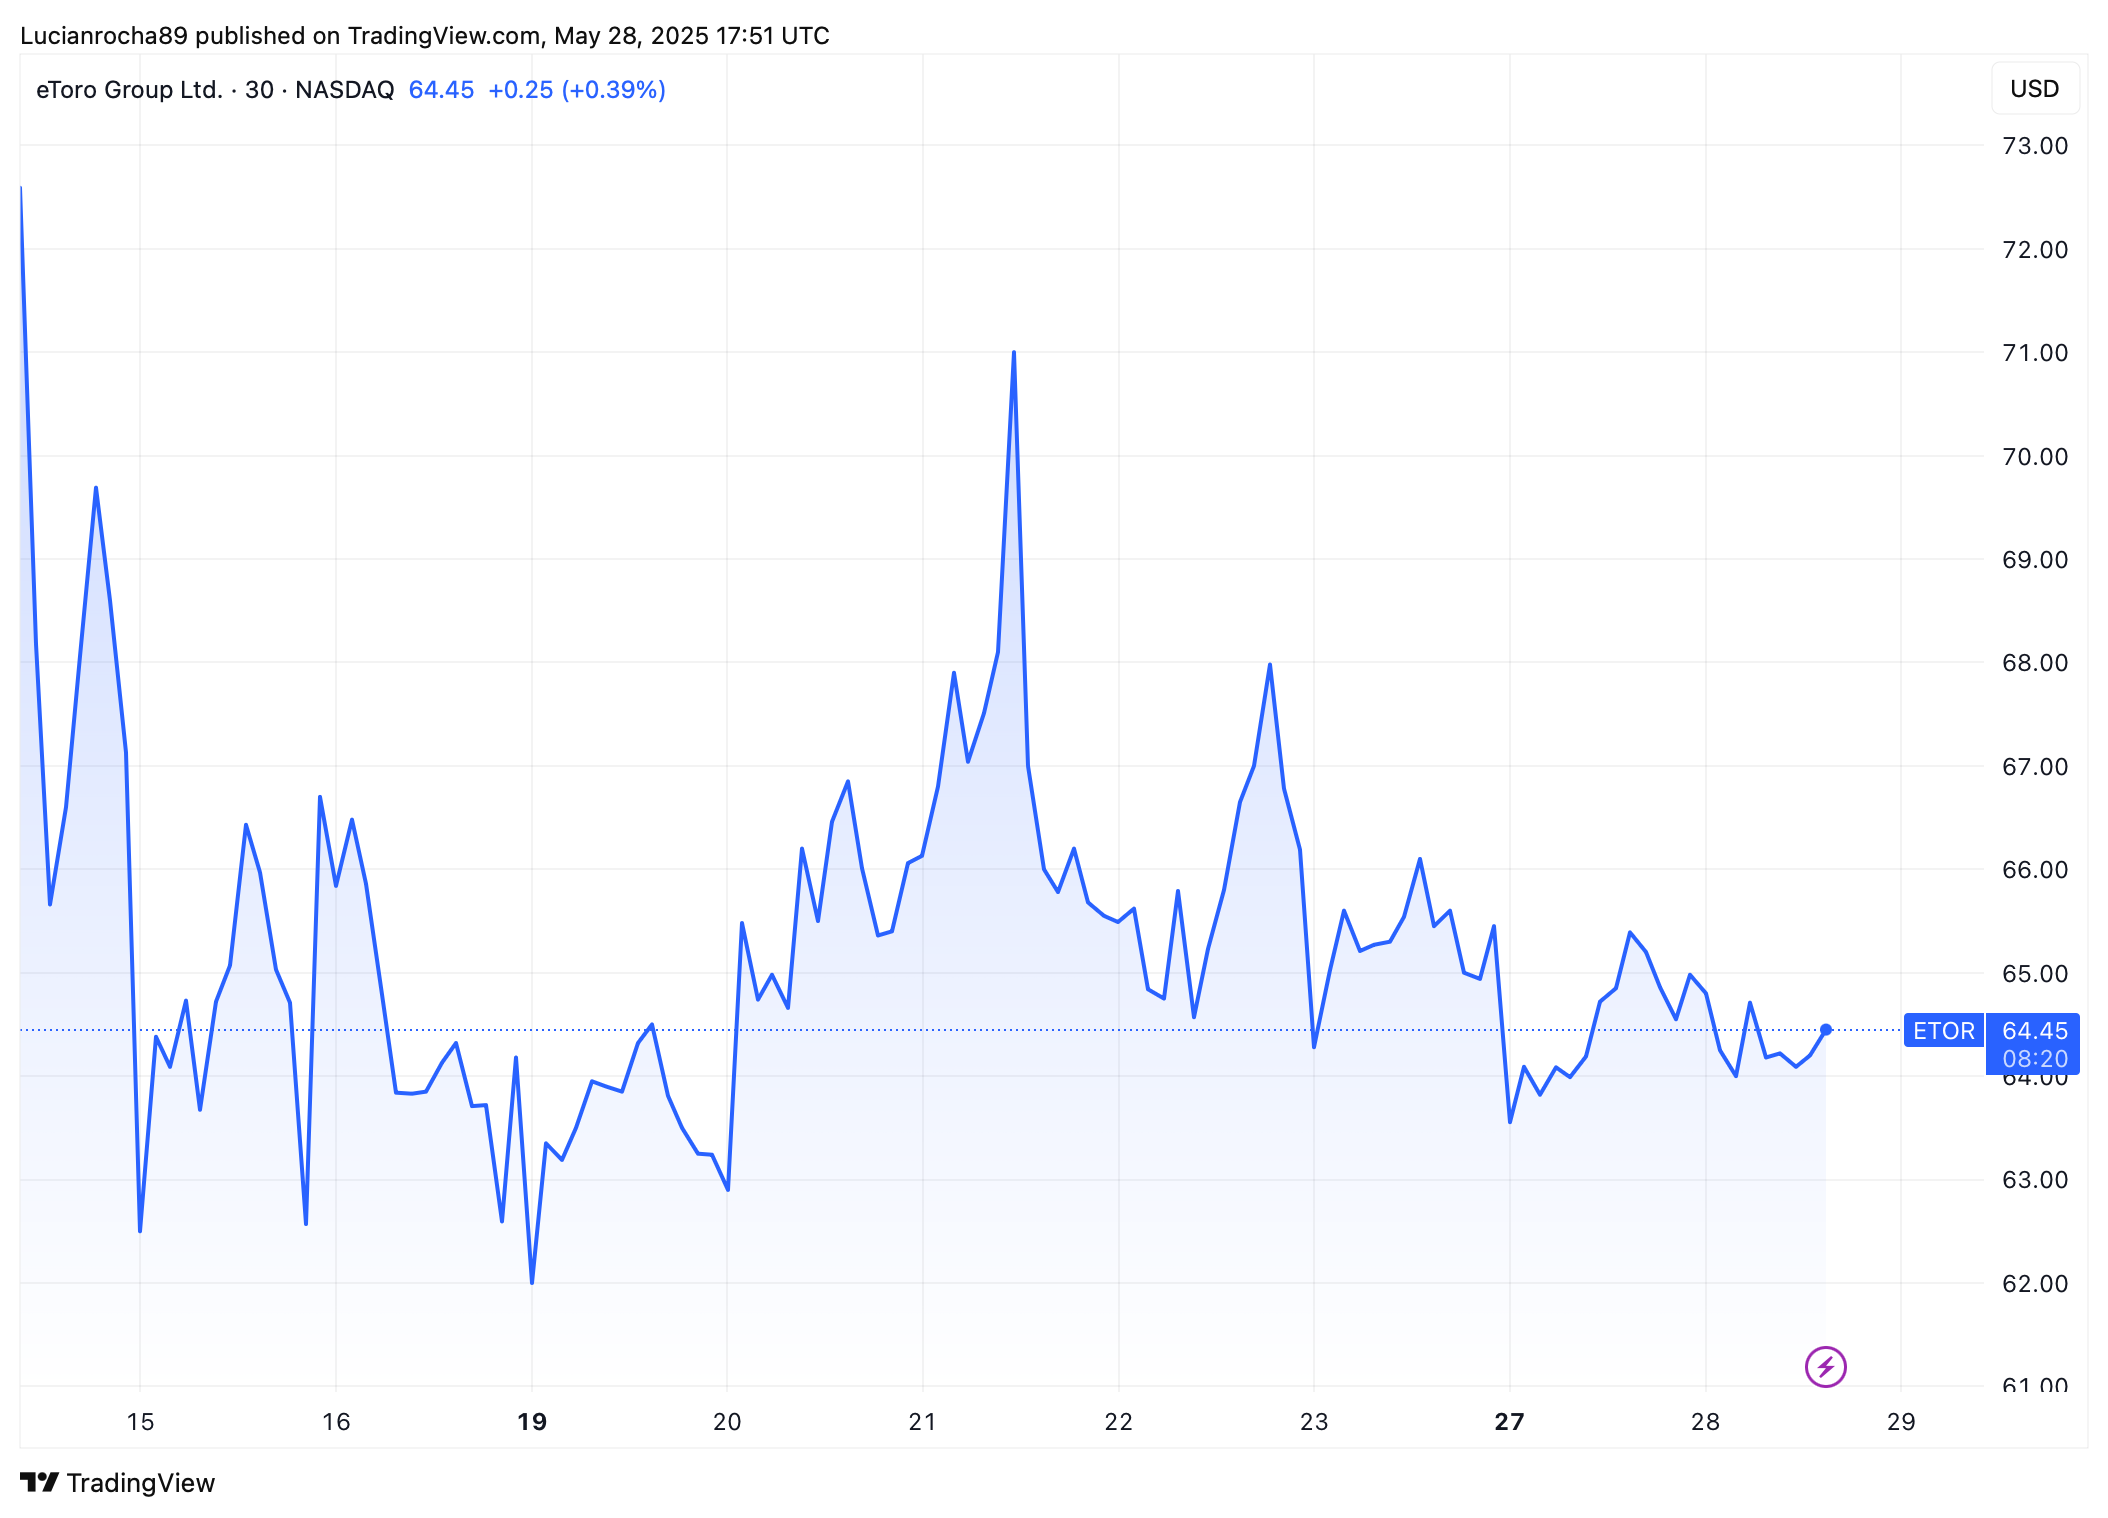Click the TradingView logo at bottom left
Image resolution: width=2108 pixels, height=1518 pixels.
(118, 1482)
